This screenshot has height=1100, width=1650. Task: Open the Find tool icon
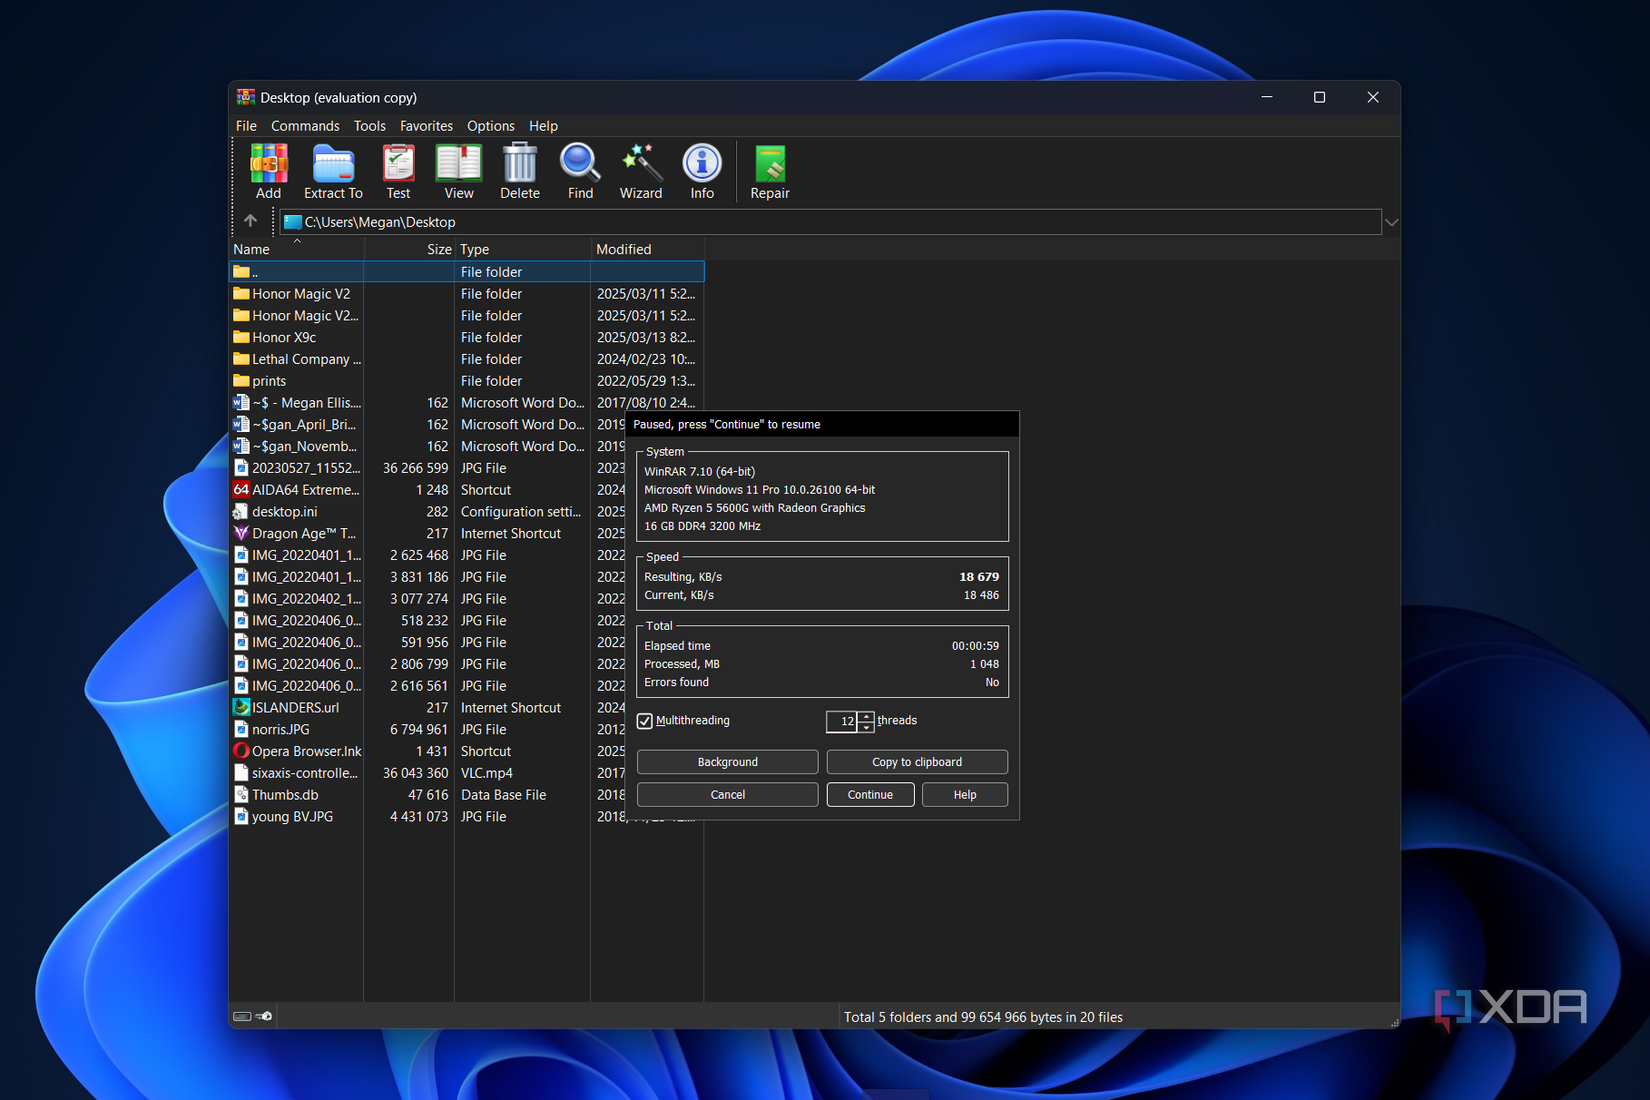pyautogui.click(x=580, y=170)
